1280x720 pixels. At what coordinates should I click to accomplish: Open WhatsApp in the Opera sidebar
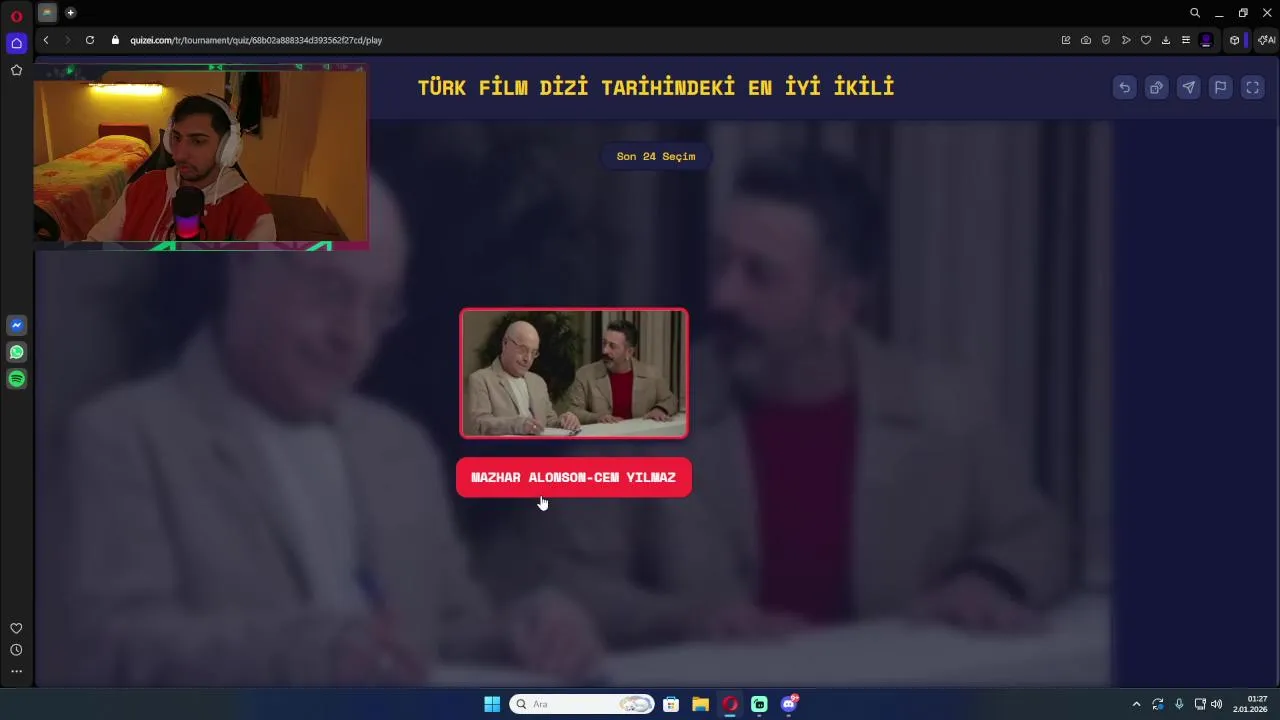pyautogui.click(x=16, y=352)
